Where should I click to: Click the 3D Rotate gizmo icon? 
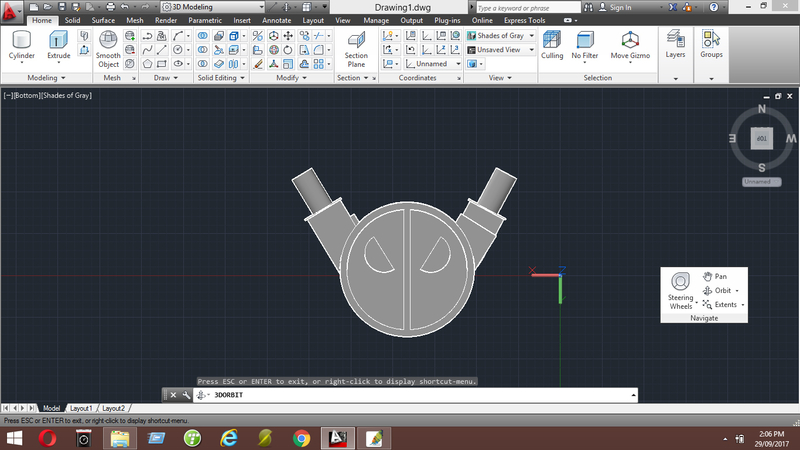point(274,49)
